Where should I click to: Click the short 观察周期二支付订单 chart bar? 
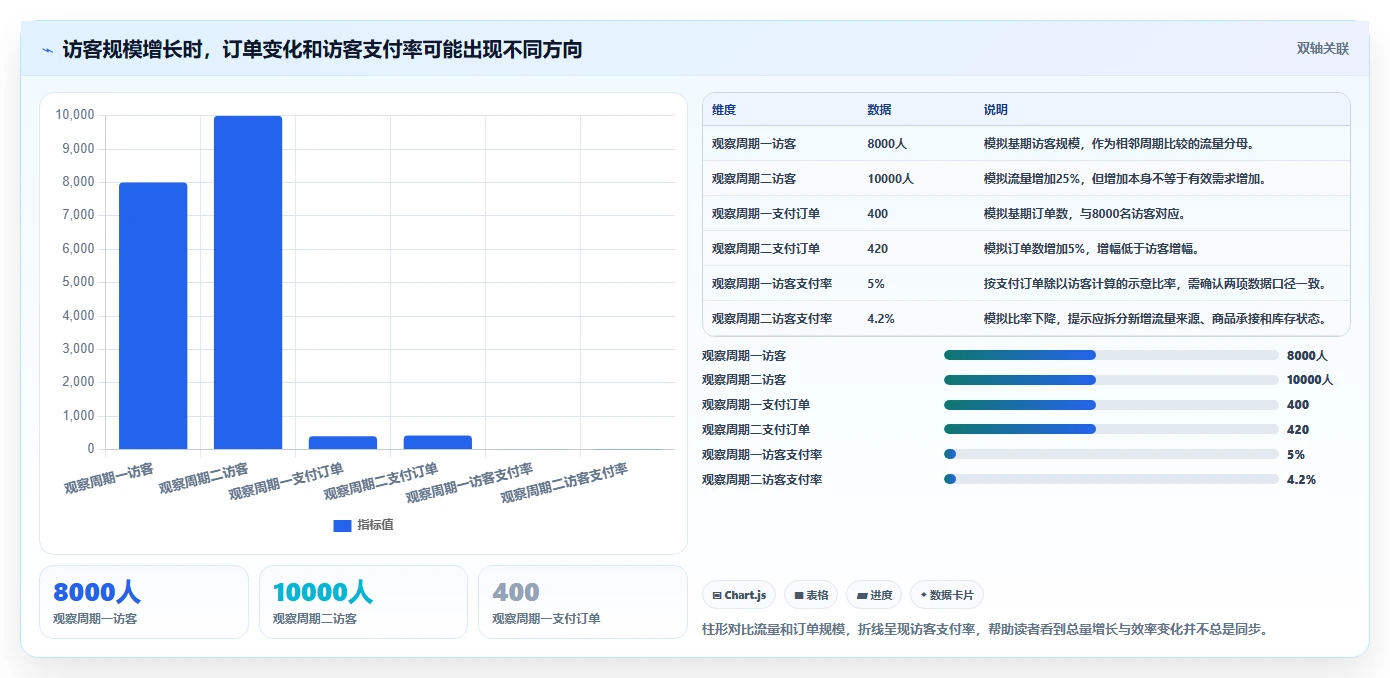(438, 442)
